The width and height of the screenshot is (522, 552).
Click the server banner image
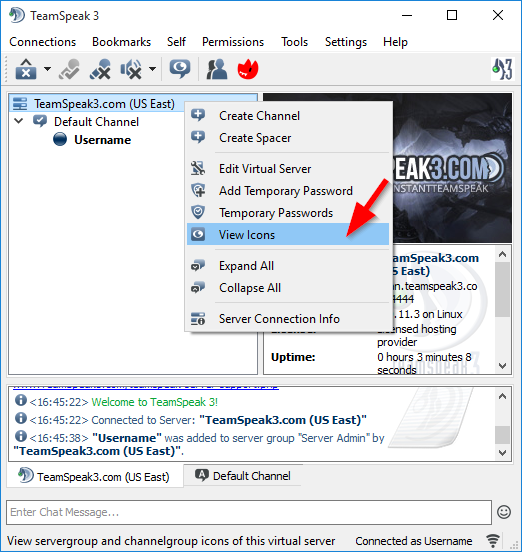[452, 168]
